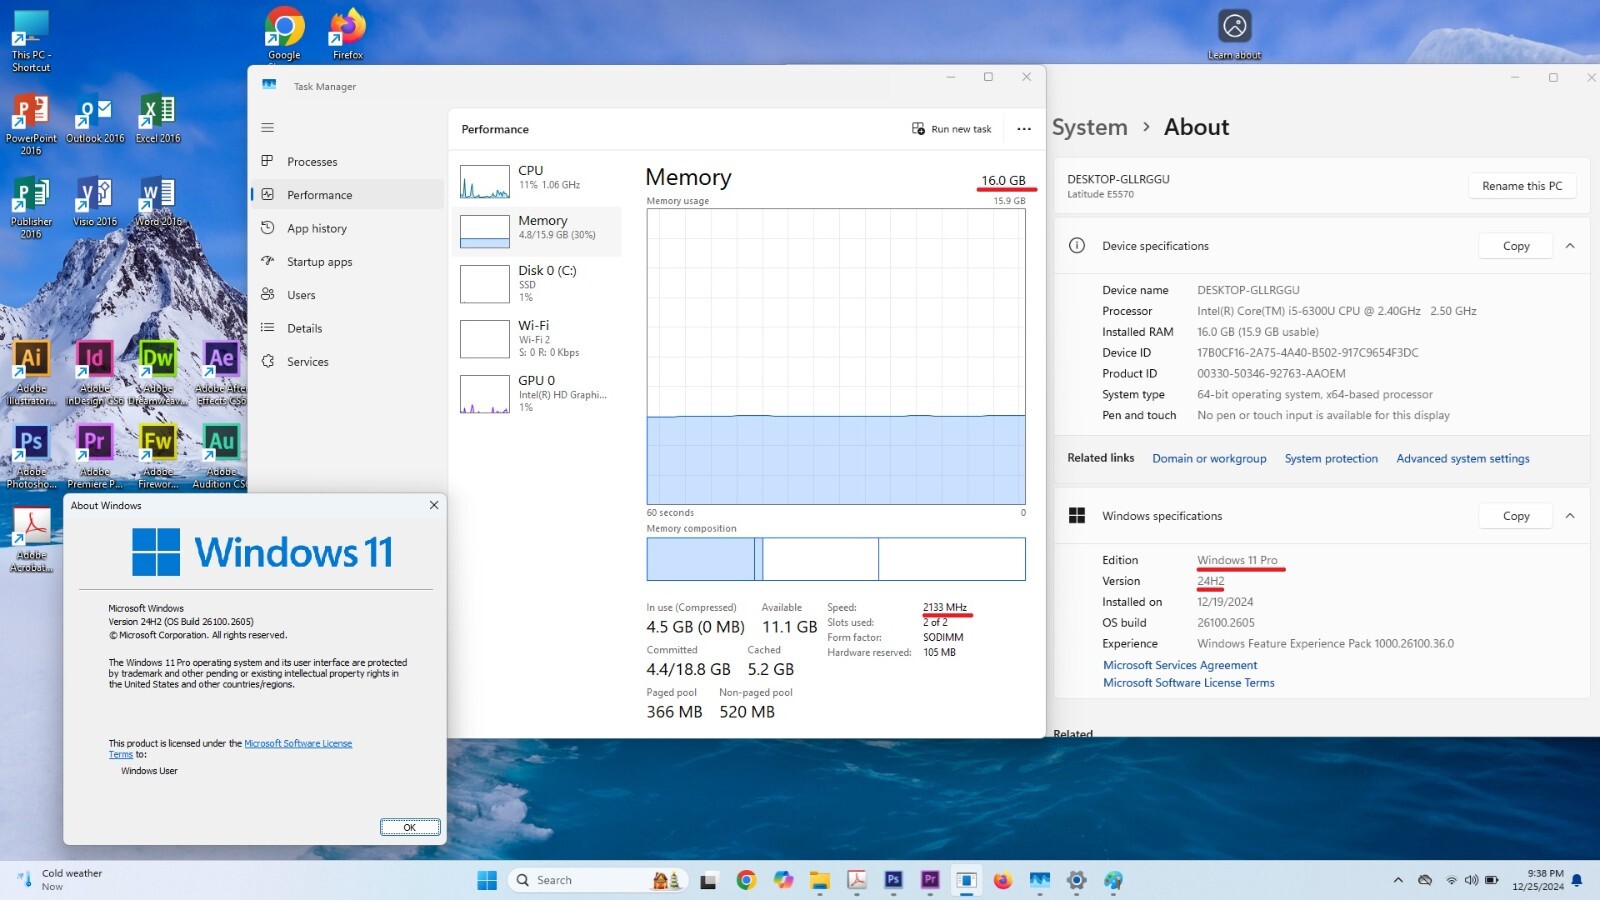Open Outlook 2016 desktop icon
Viewport: 1600px width, 900px height.
(x=95, y=118)
